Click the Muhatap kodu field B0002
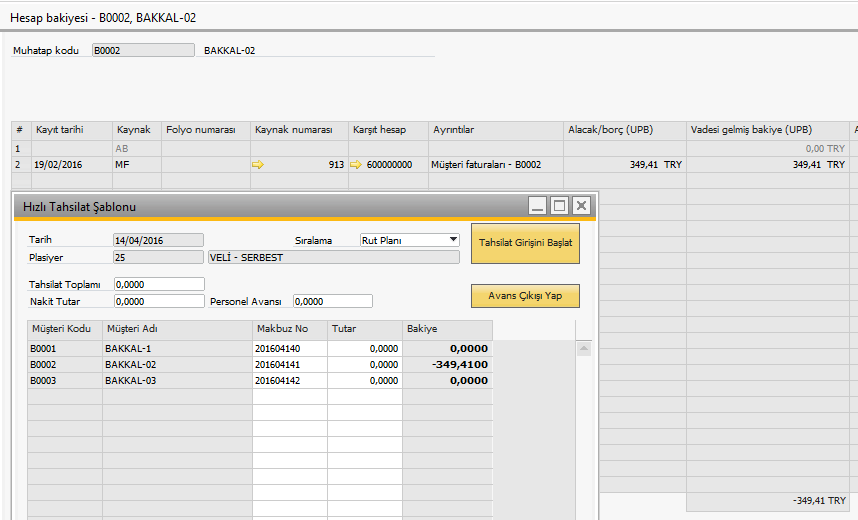The height and width of the screenshot is (520, 858). coord(143,50)
